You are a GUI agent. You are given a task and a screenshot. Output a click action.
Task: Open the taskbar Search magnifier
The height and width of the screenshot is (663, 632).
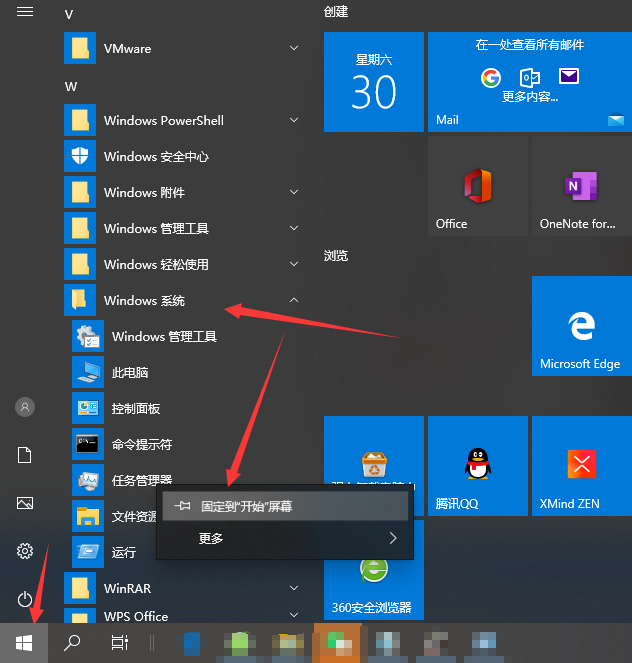click(x=72, y=643)
